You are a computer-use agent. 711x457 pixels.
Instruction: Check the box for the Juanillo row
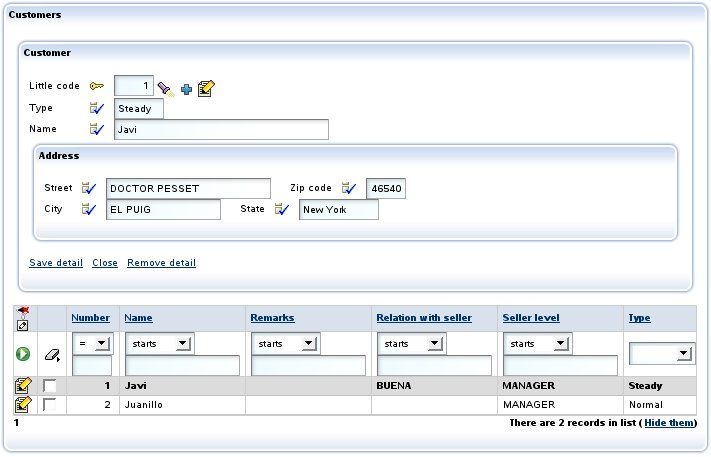coord(49,404)
